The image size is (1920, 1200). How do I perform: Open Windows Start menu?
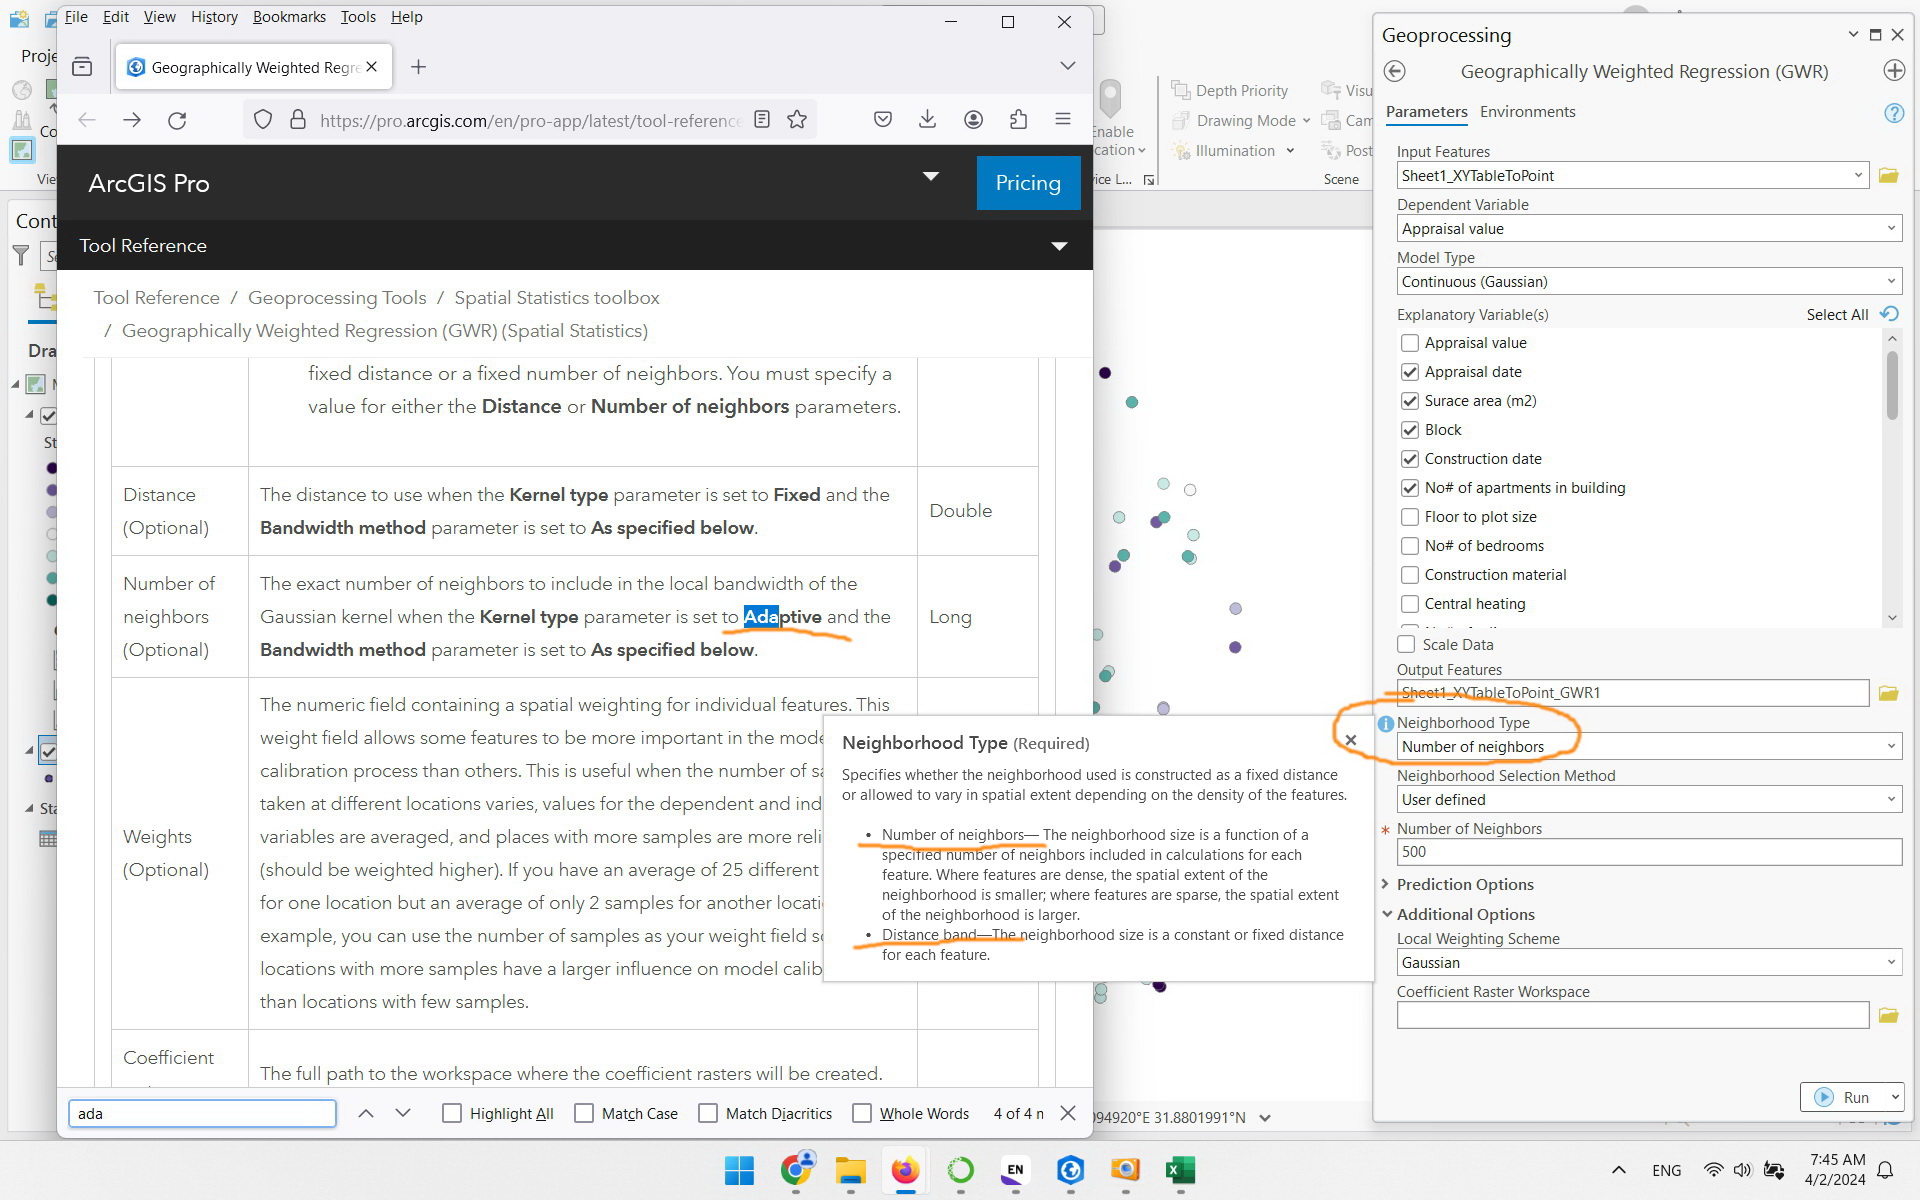[x=739, y=1170]
